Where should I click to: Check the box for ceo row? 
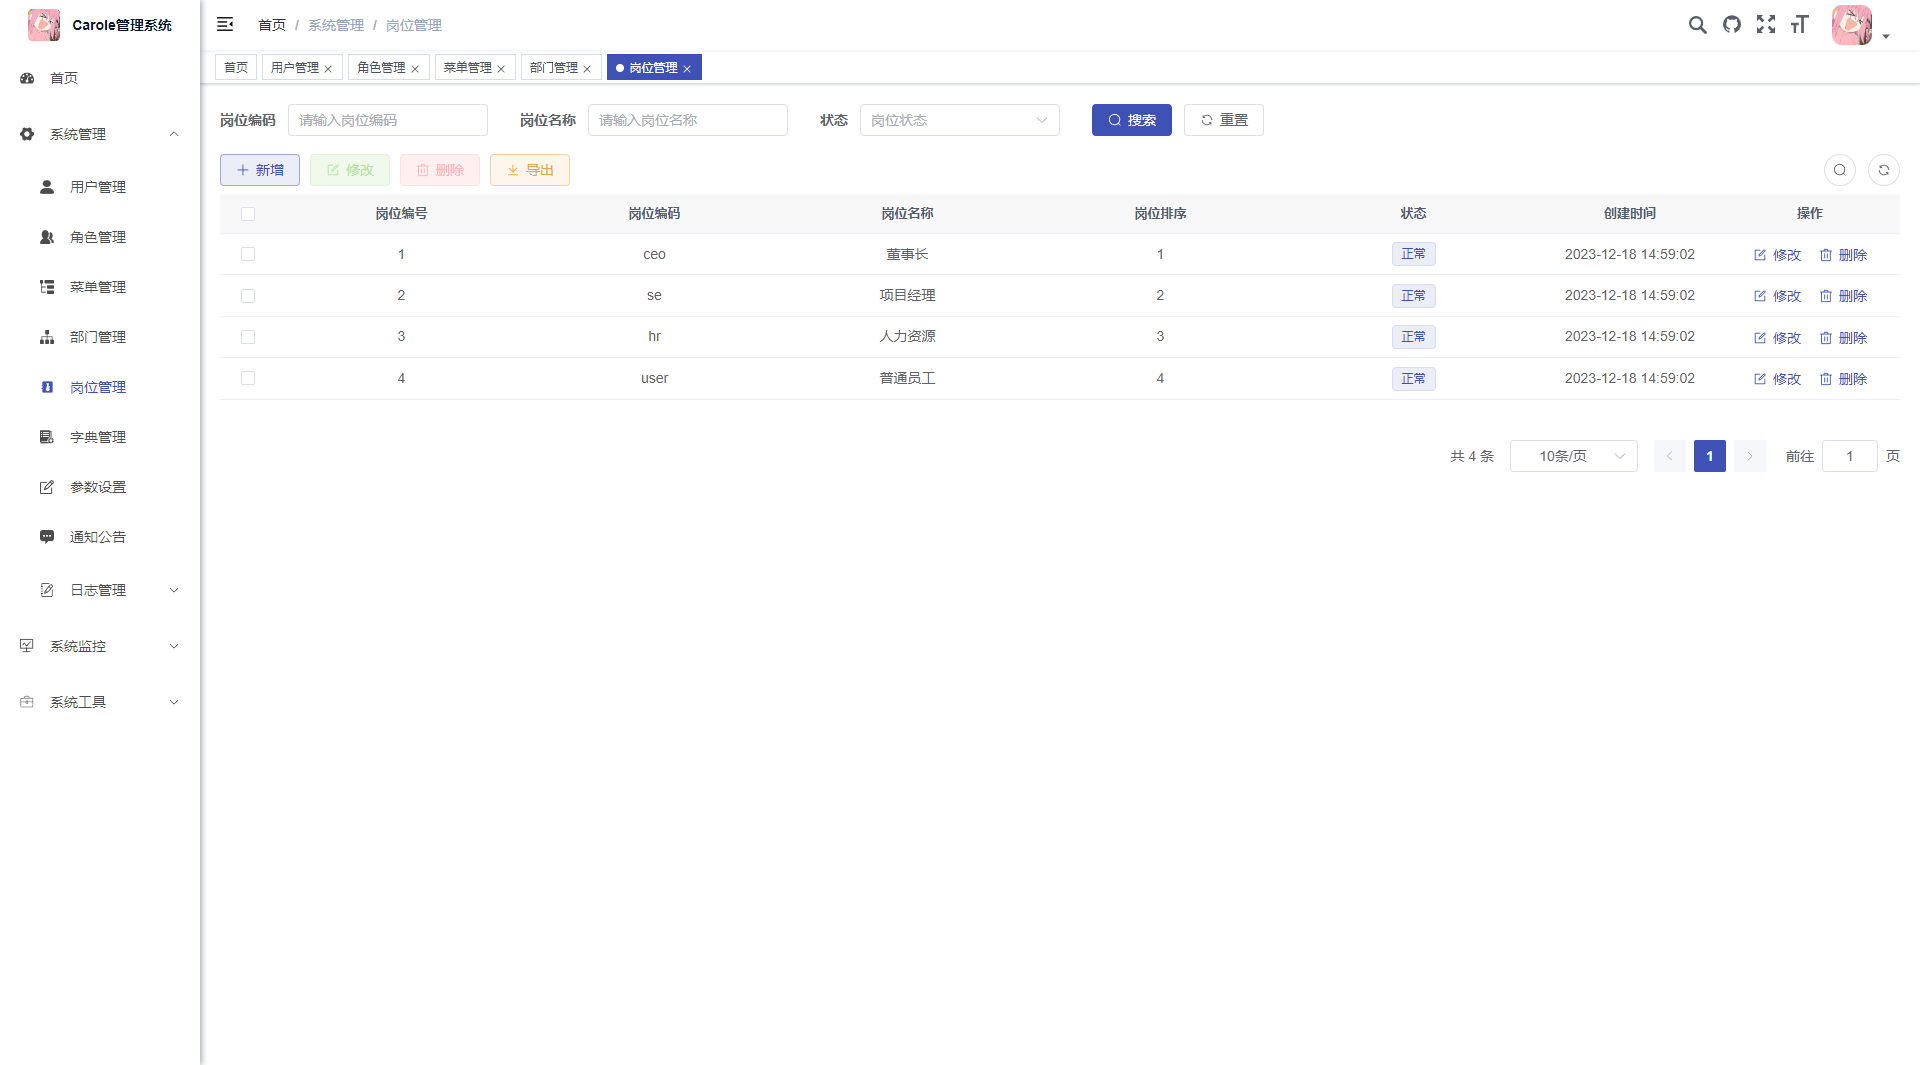pos(248,254)
